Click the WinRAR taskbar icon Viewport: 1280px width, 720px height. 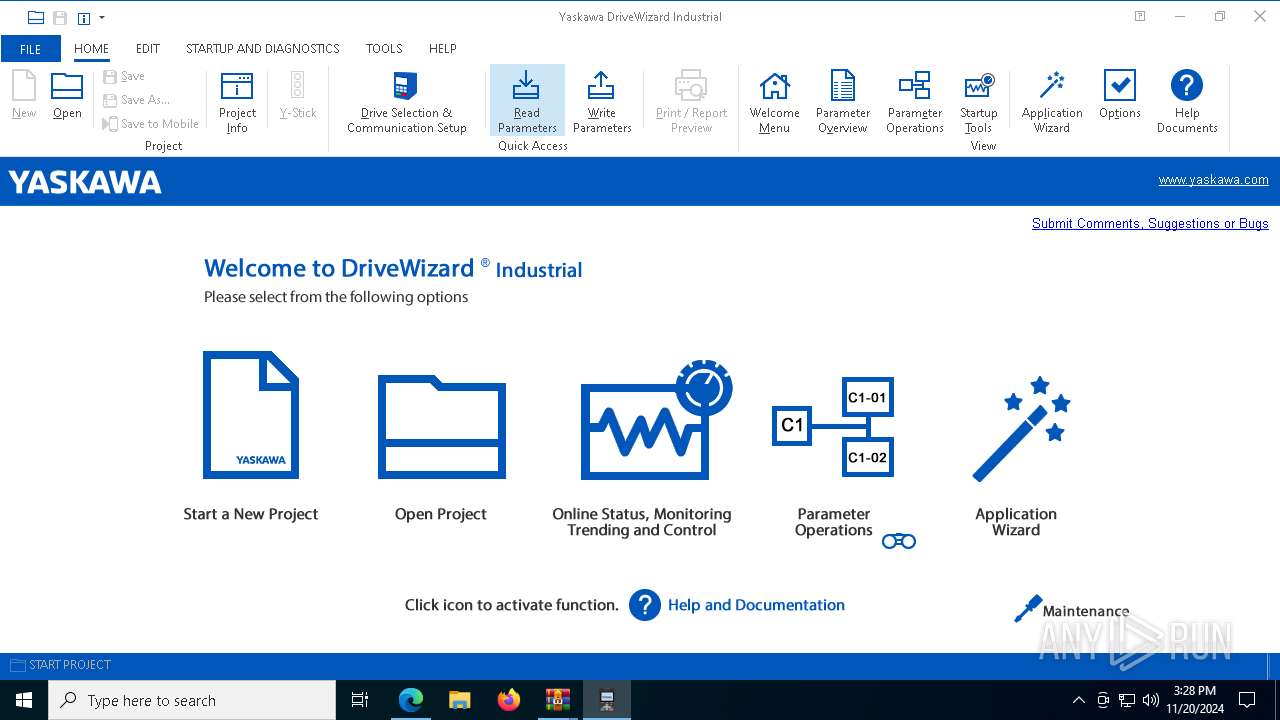(558, 700)
